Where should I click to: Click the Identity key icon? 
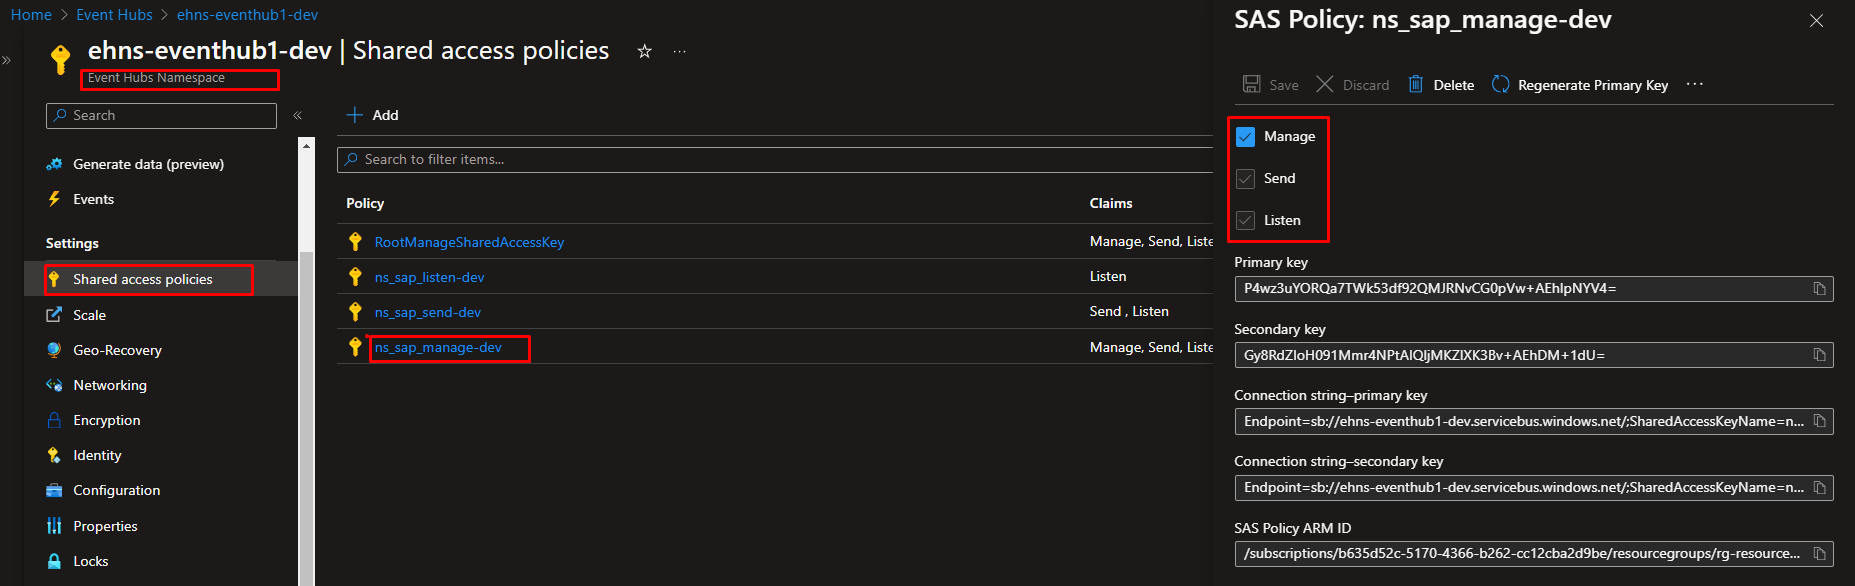point(54,455)
